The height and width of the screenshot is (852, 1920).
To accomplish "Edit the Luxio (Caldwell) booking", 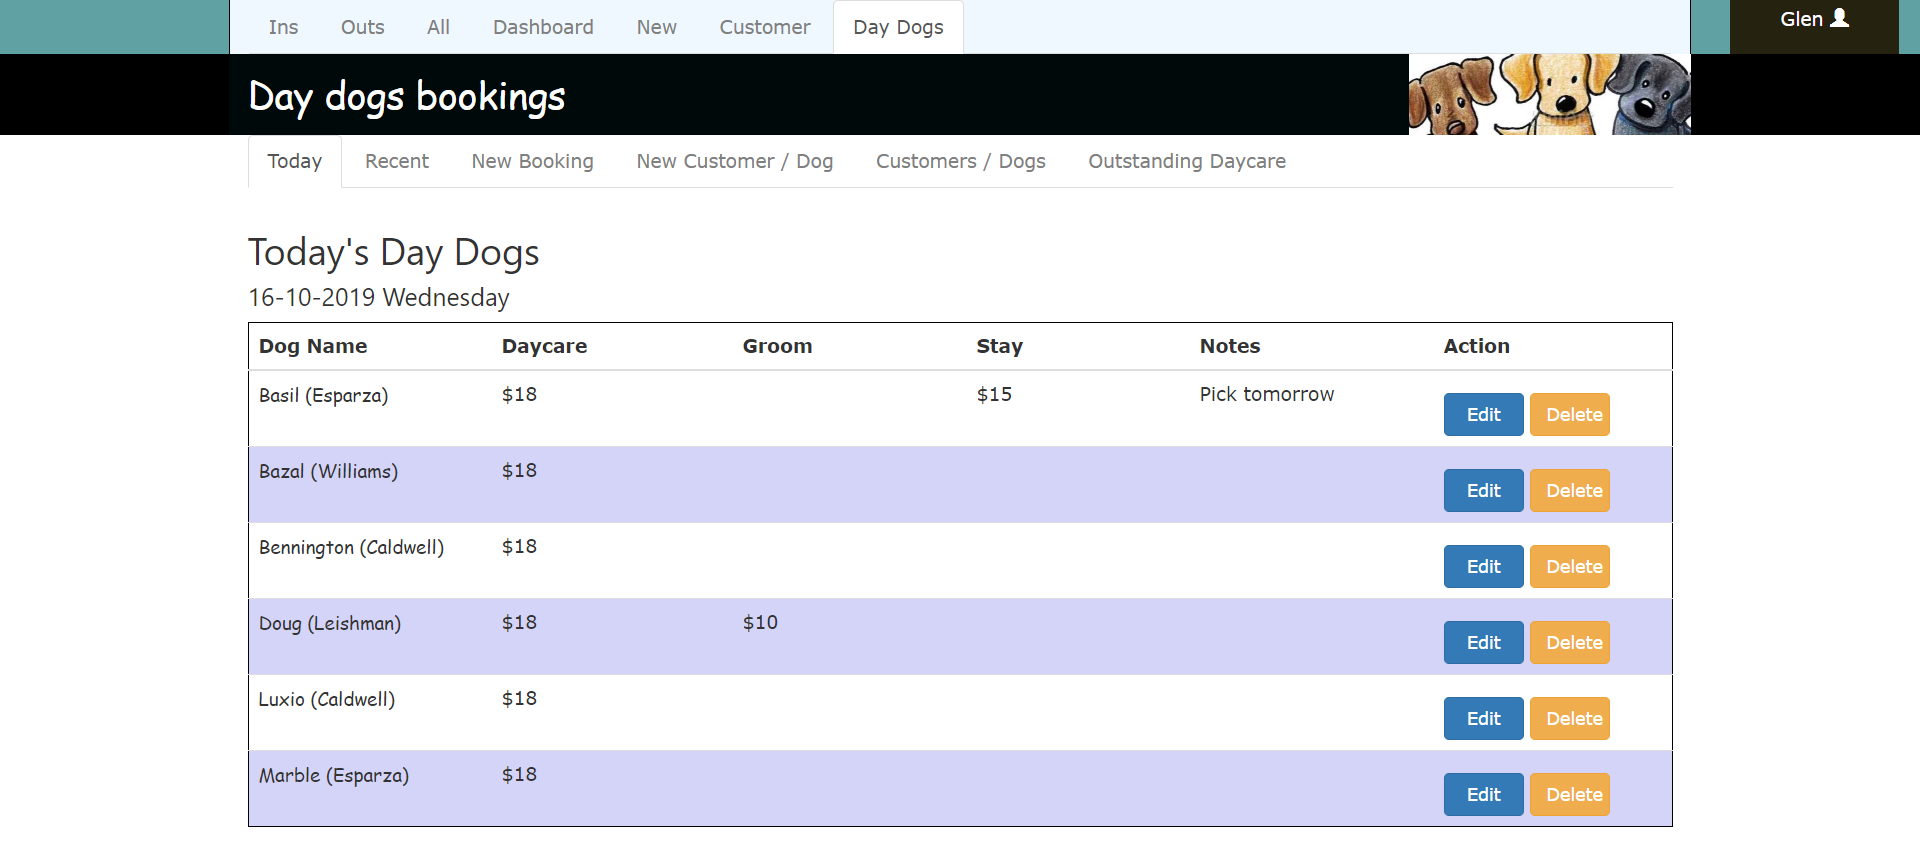I will point(1483,719).
